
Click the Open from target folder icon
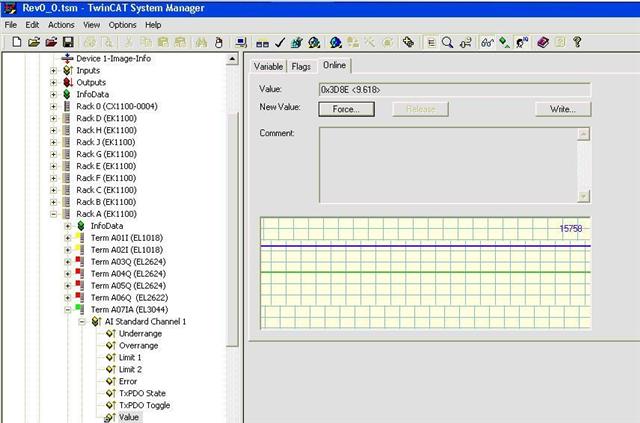51,42
